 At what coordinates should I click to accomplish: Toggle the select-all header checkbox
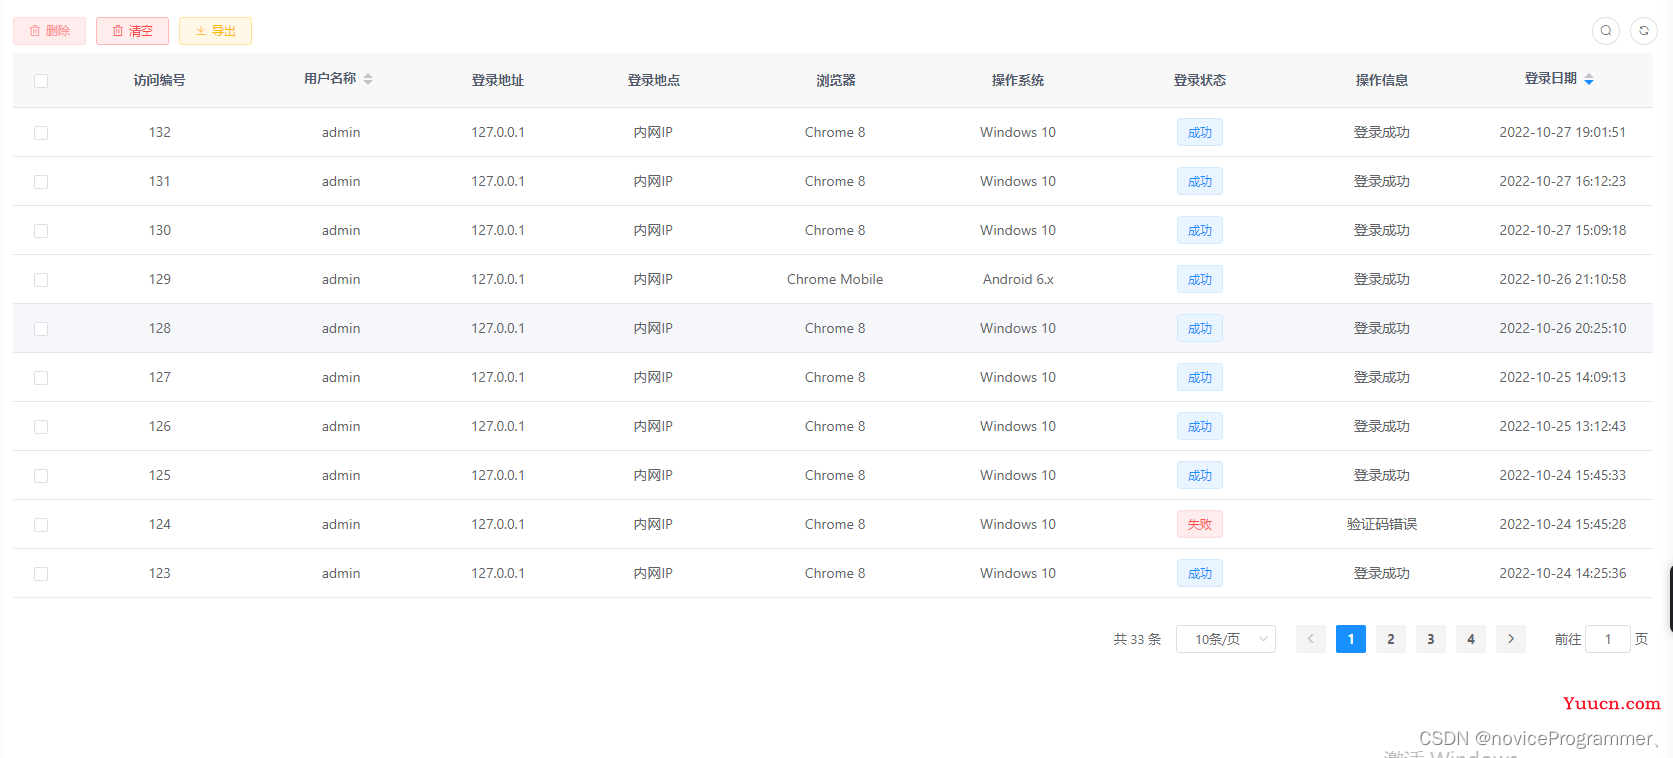pos(41,81)
